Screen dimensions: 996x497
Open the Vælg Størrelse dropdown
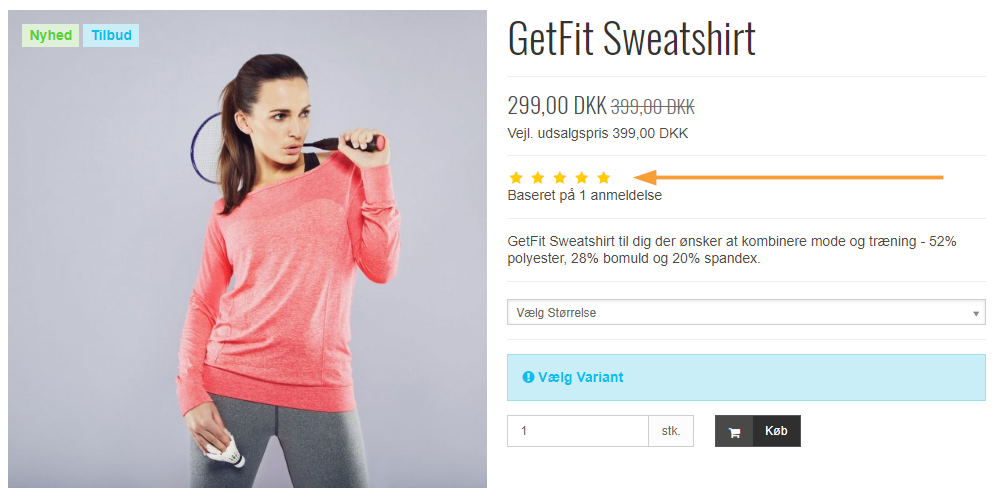(x=746, y=313)
